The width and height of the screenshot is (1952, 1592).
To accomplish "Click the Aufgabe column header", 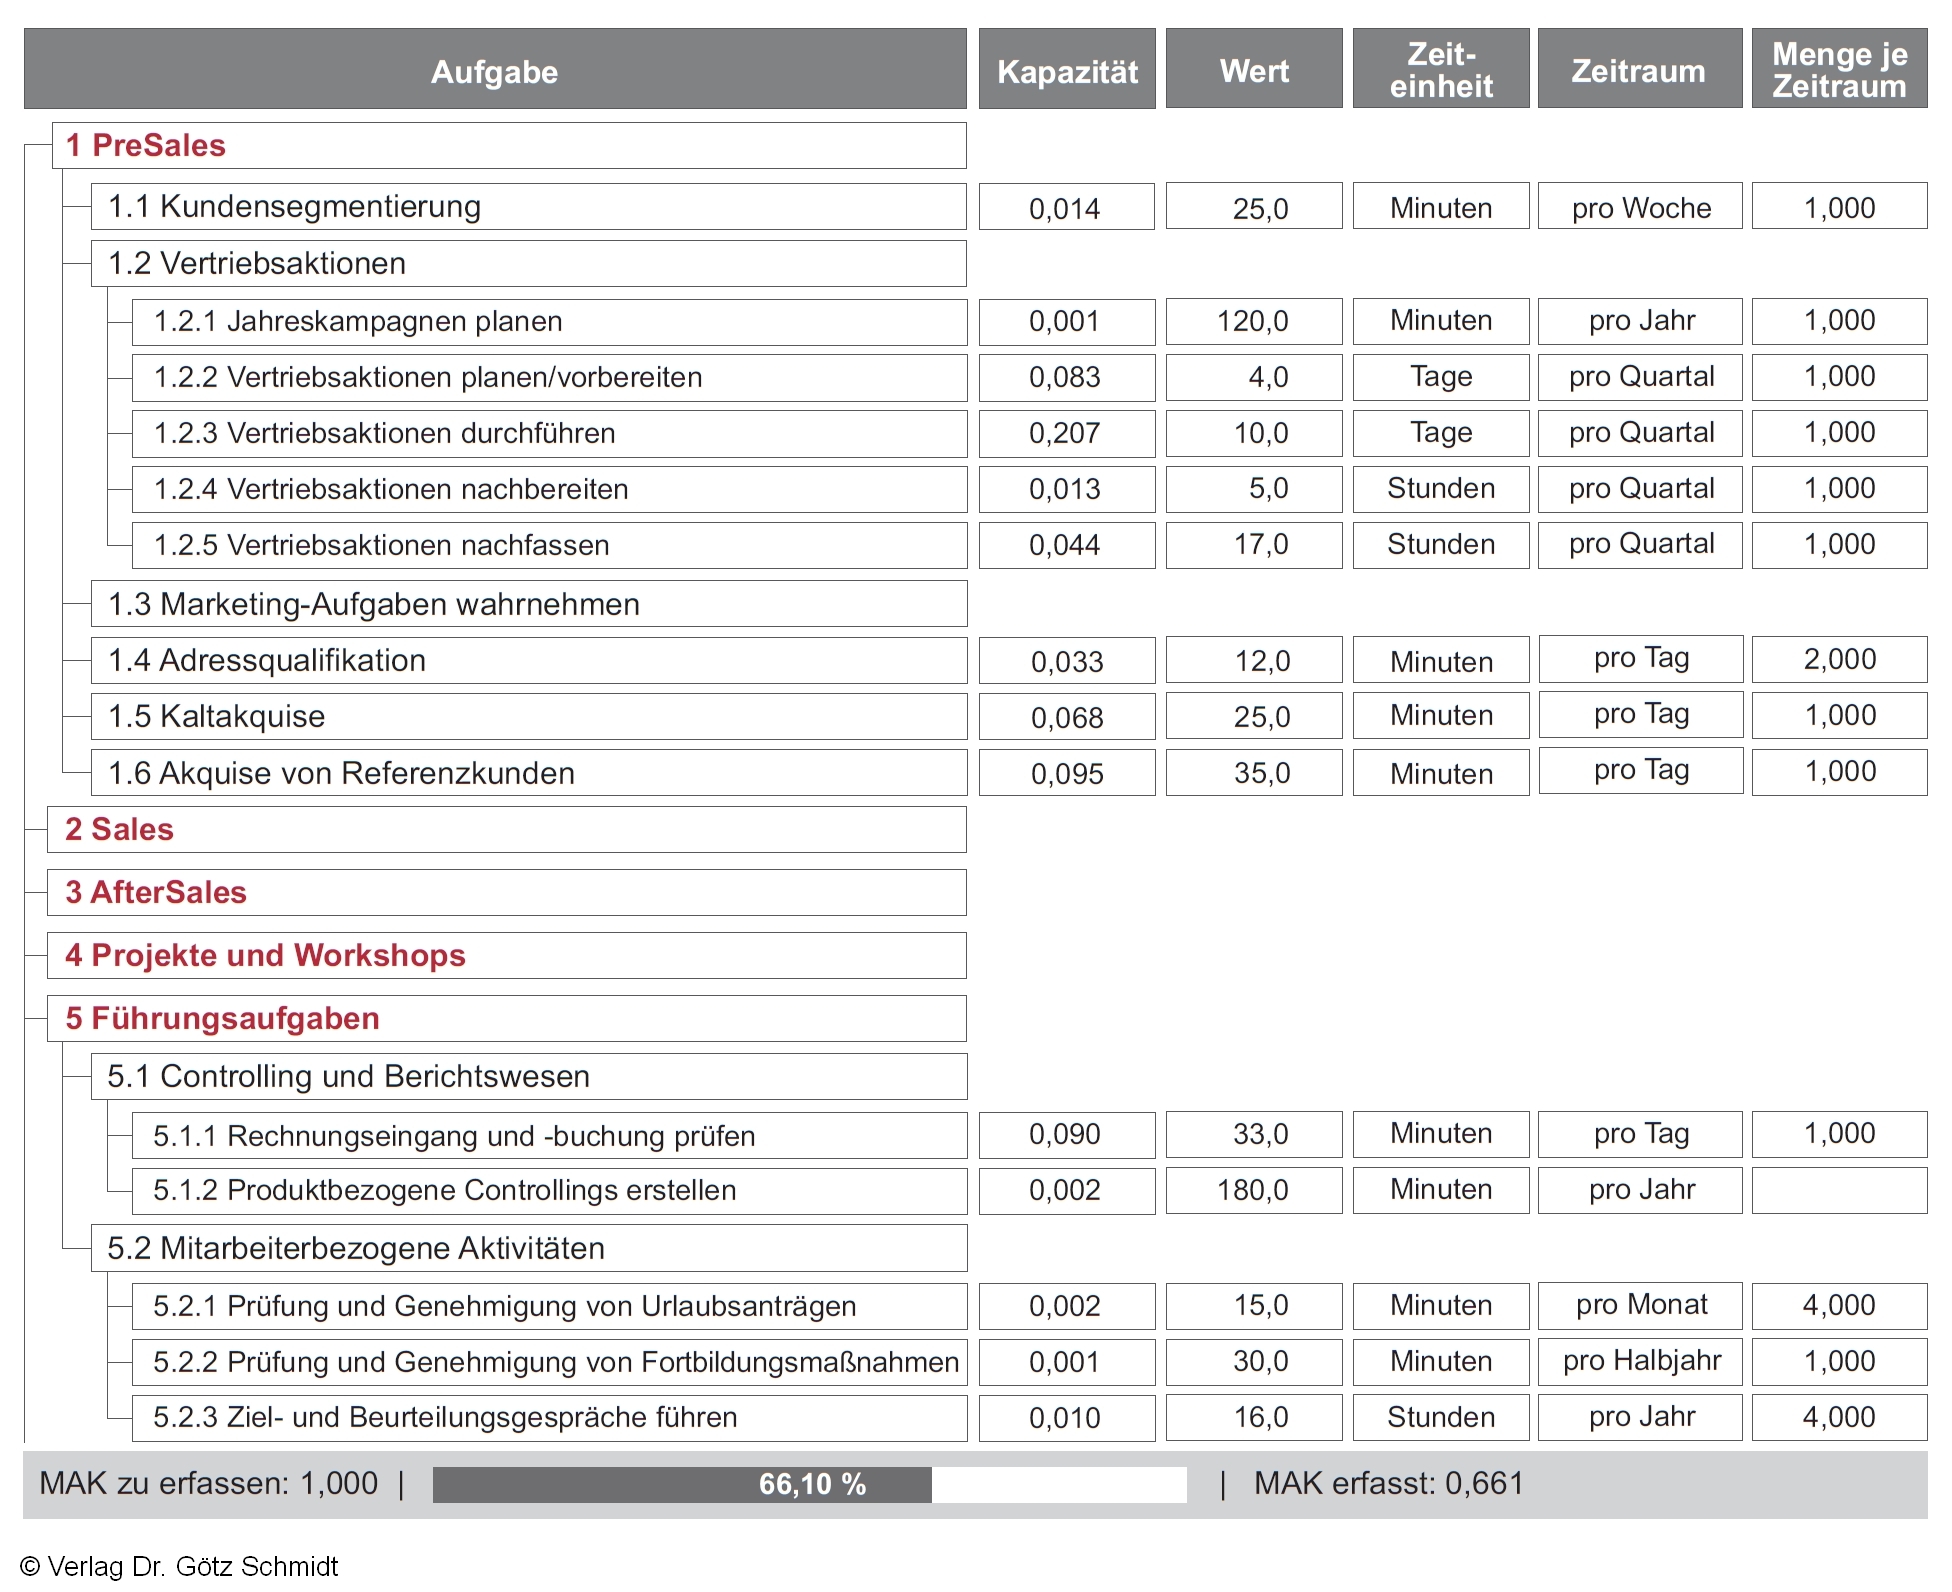I will 495,69.
